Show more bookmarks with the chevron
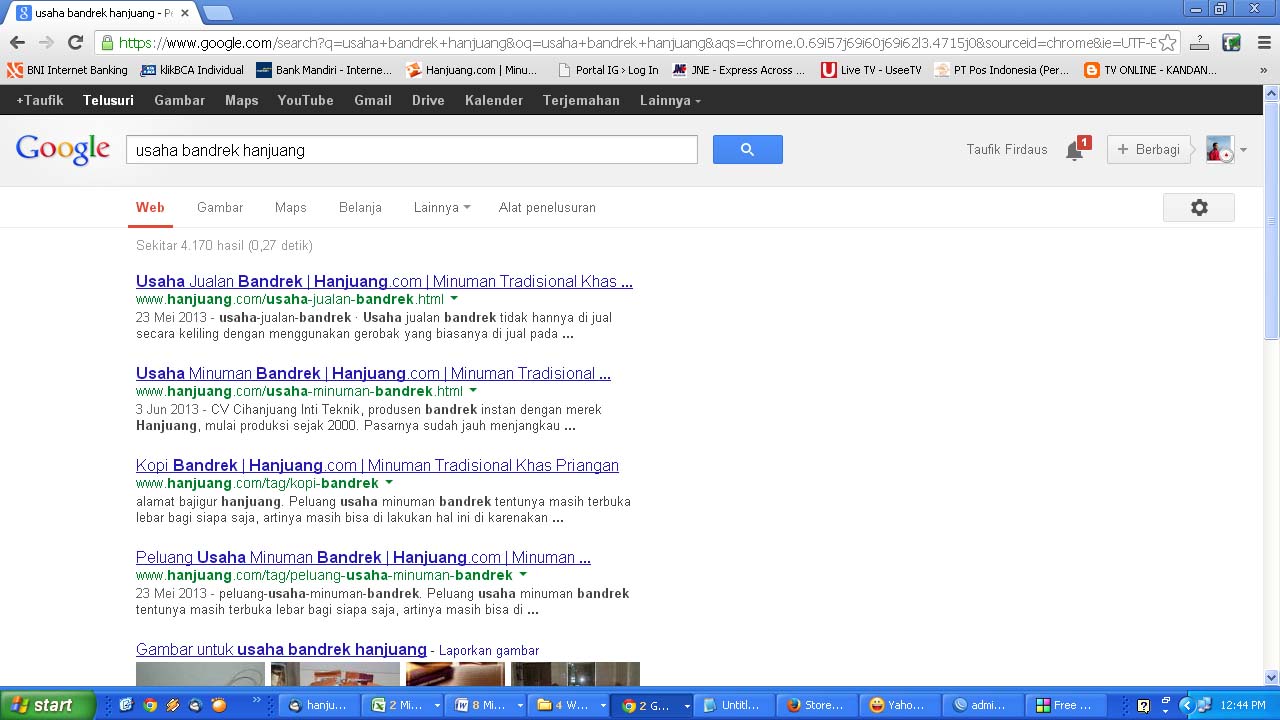 point(1264,70)
